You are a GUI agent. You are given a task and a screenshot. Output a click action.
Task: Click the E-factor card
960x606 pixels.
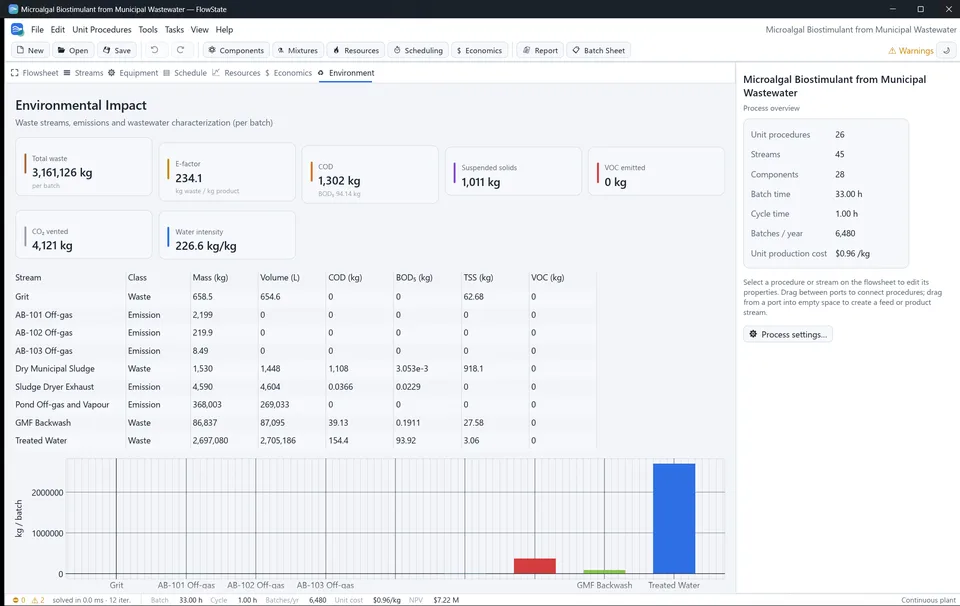pos(227,172)
